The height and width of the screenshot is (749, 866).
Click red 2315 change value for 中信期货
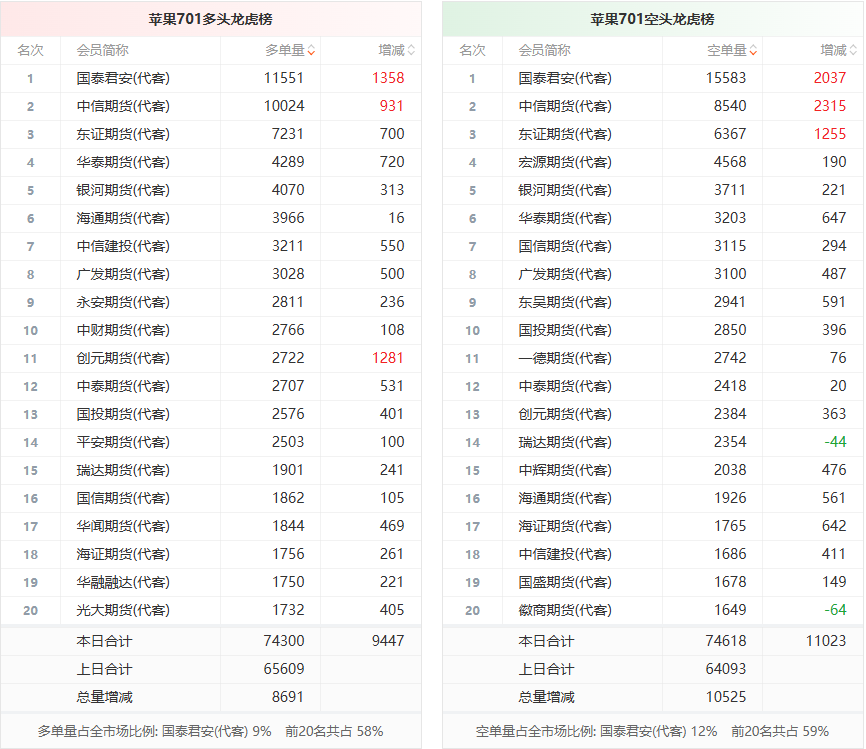[x=830, y=106]
